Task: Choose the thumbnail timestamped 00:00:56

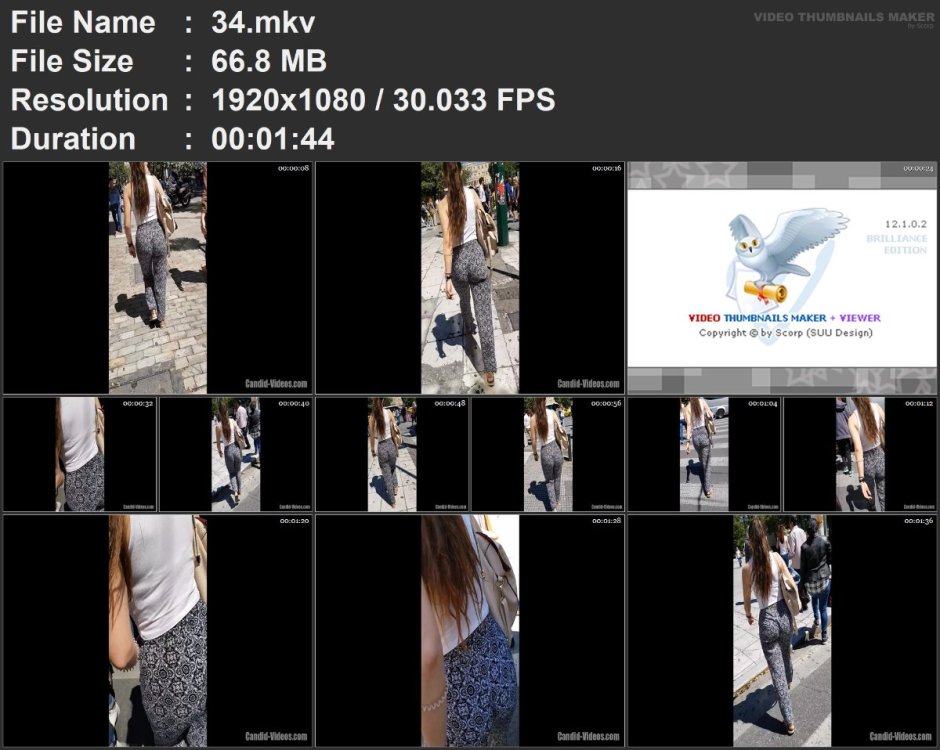Action: [548, 454]
